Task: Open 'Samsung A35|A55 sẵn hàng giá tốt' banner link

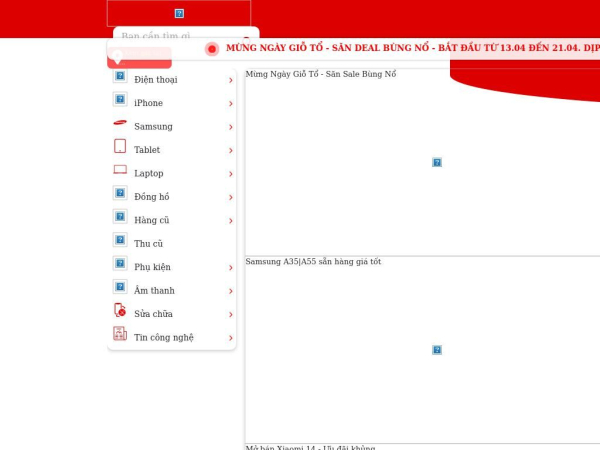Action: click(313, 261)
